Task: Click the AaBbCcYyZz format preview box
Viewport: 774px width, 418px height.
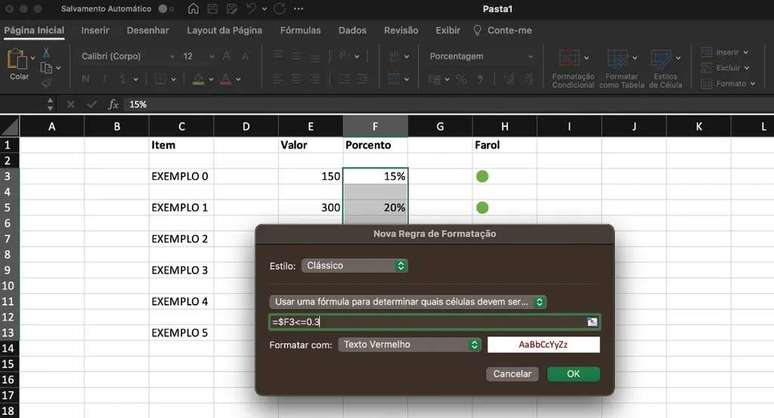Action: [543, 344]
